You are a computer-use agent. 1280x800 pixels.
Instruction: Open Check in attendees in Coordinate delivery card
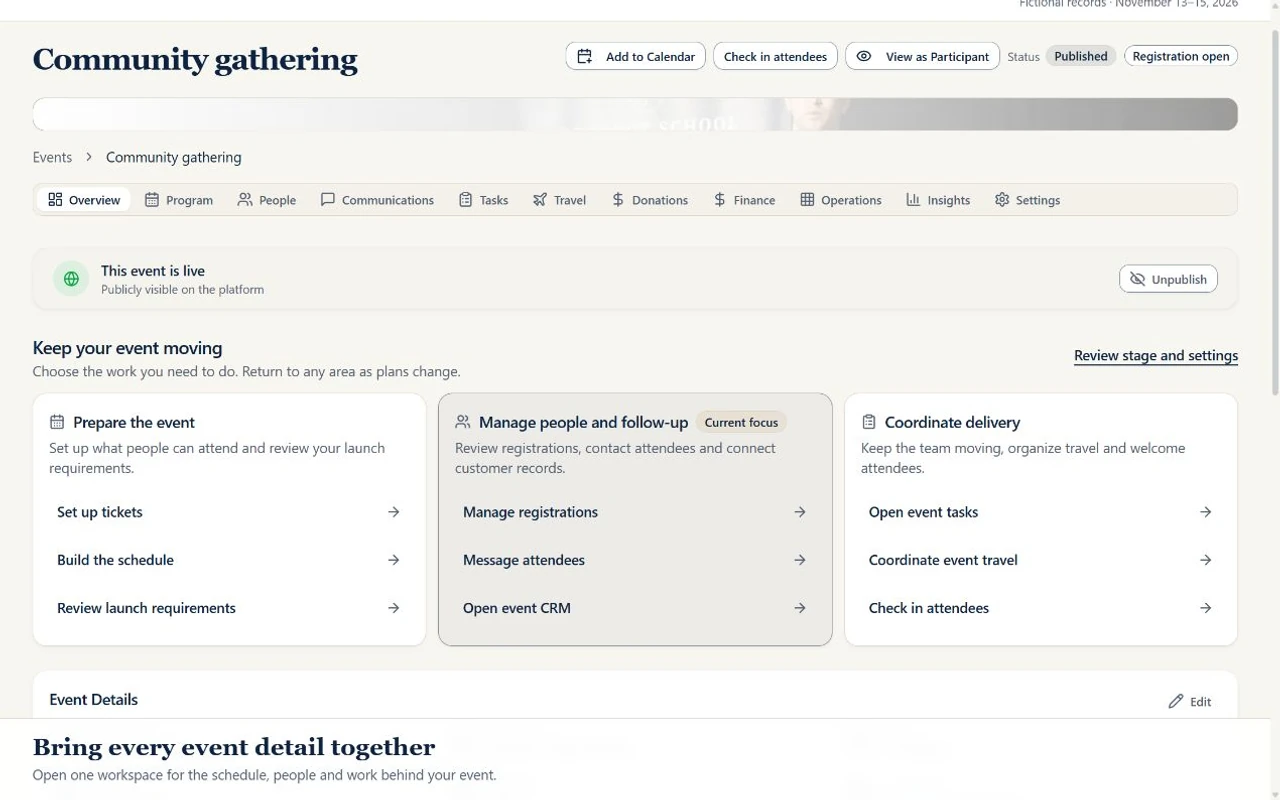point(1041,608)
